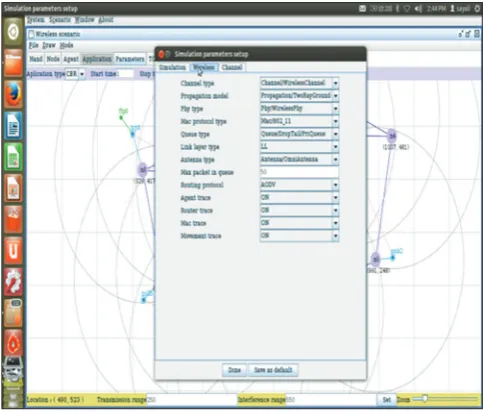Click the Max packet in queue field
This screenshot has height=413, width=483.
click(x=299, y=172)
